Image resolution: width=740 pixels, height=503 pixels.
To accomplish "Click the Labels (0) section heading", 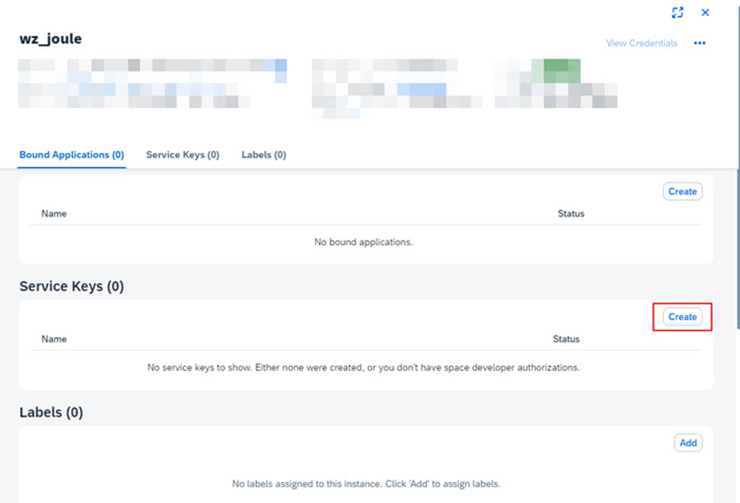I will pos(51,412).
